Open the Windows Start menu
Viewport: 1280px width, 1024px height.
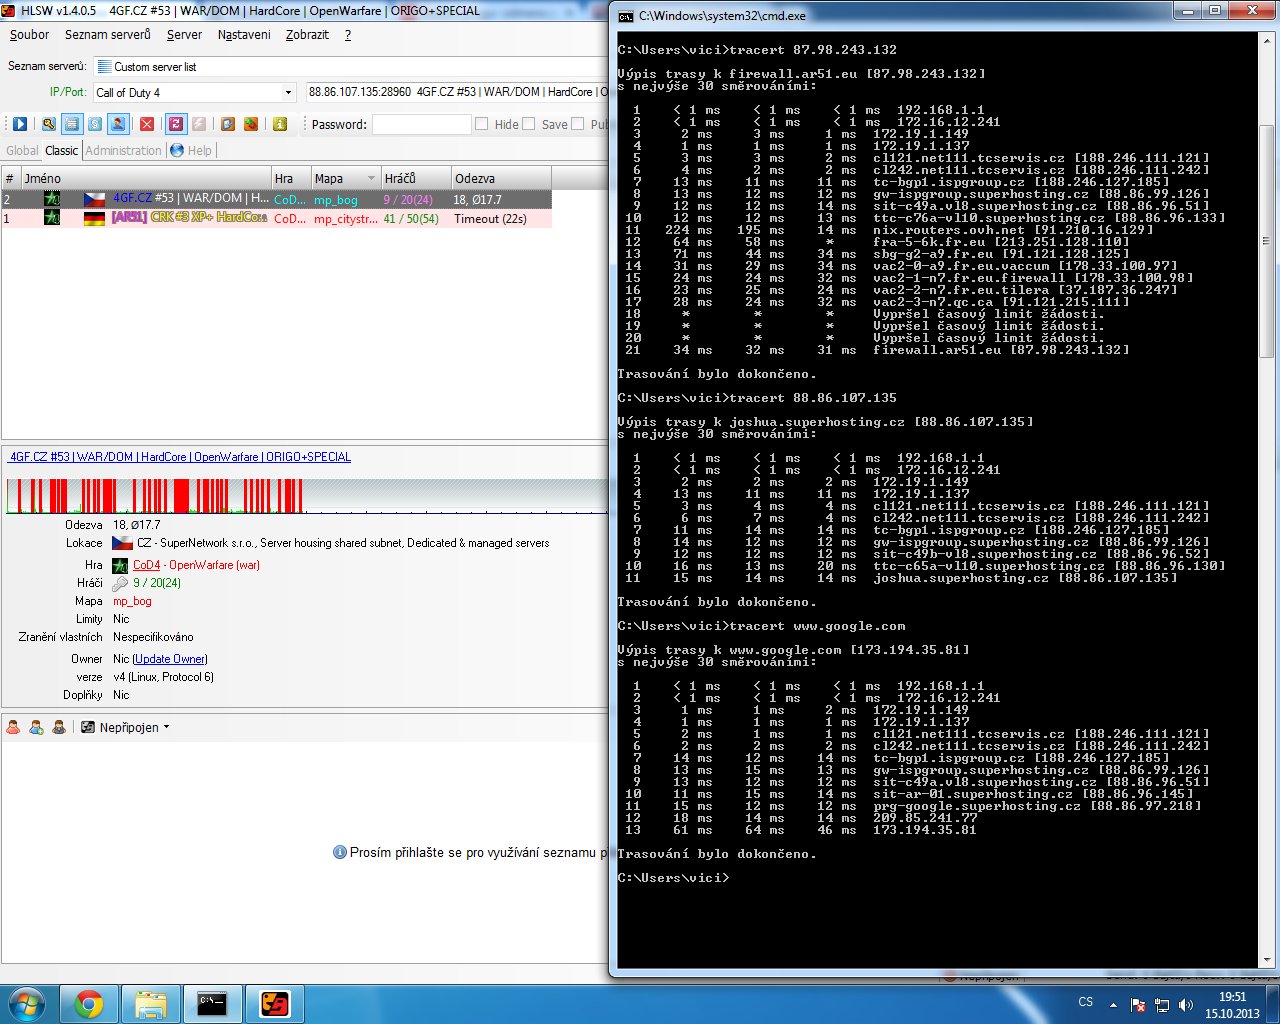coord(26,1004)
